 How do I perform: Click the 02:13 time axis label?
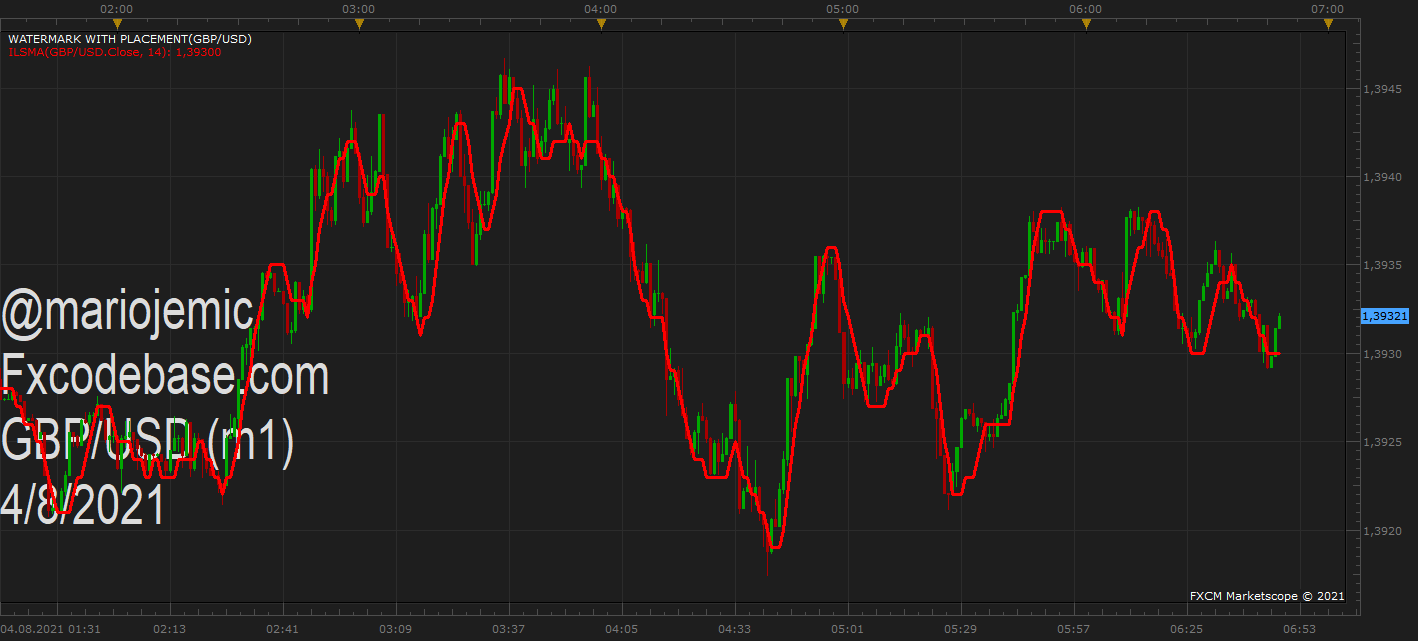coord(170,630)
